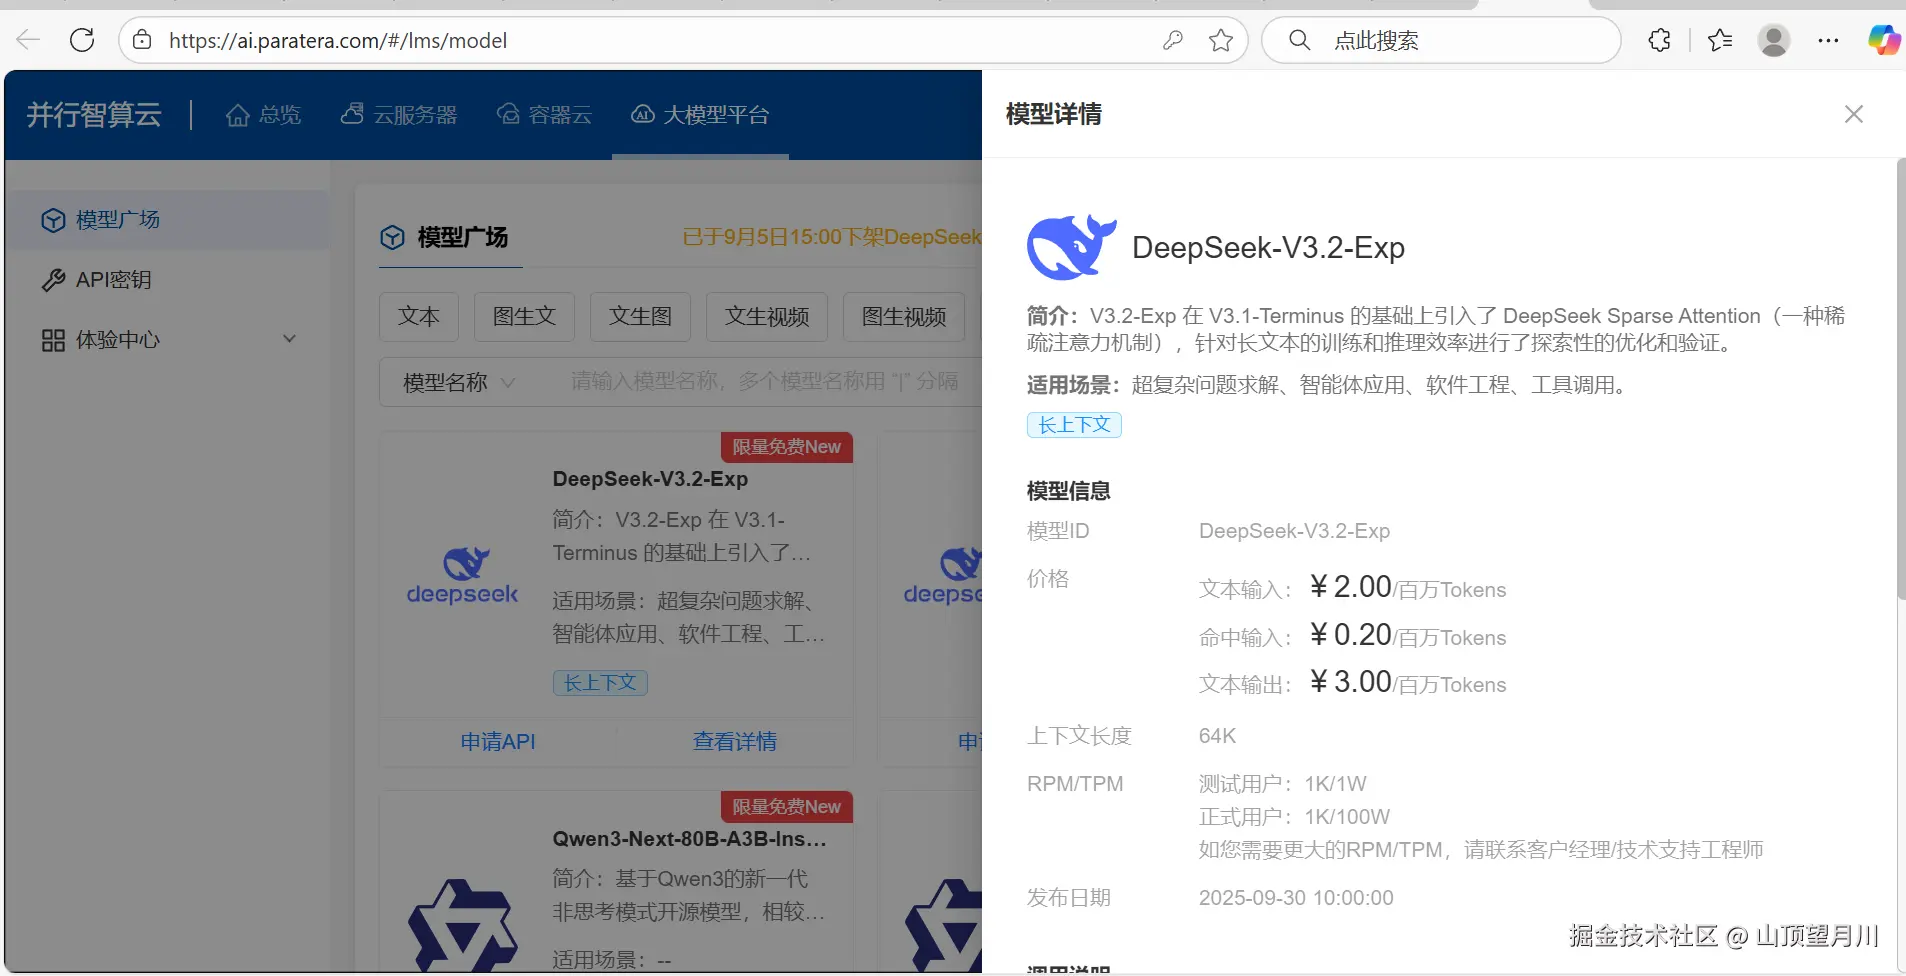Reload the page with refresh icon

coord(82,40)
